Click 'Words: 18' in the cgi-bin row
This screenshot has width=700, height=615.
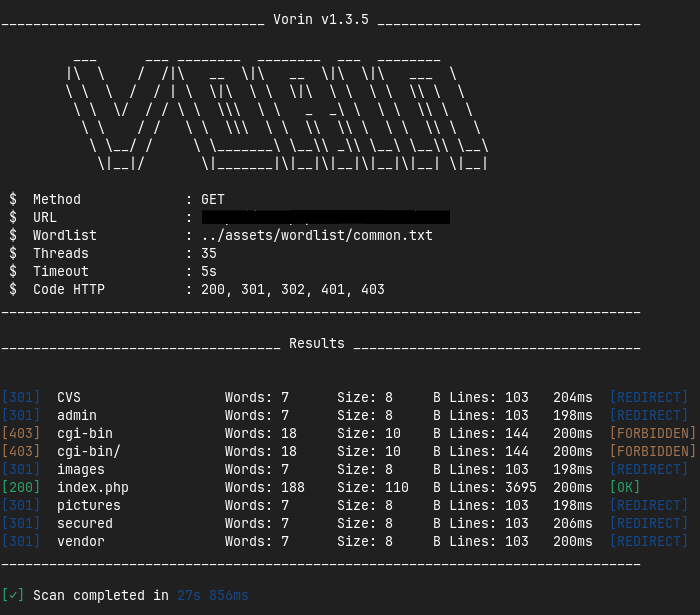click(x=261, y=433)
